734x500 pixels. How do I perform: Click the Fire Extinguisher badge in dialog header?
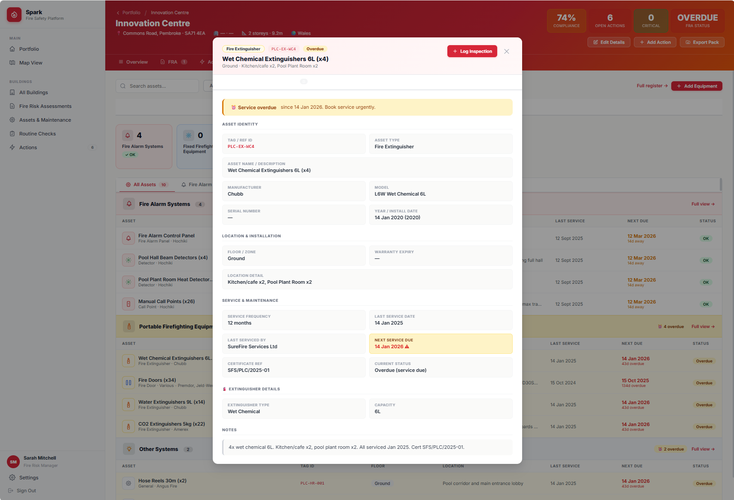(243, 49)
